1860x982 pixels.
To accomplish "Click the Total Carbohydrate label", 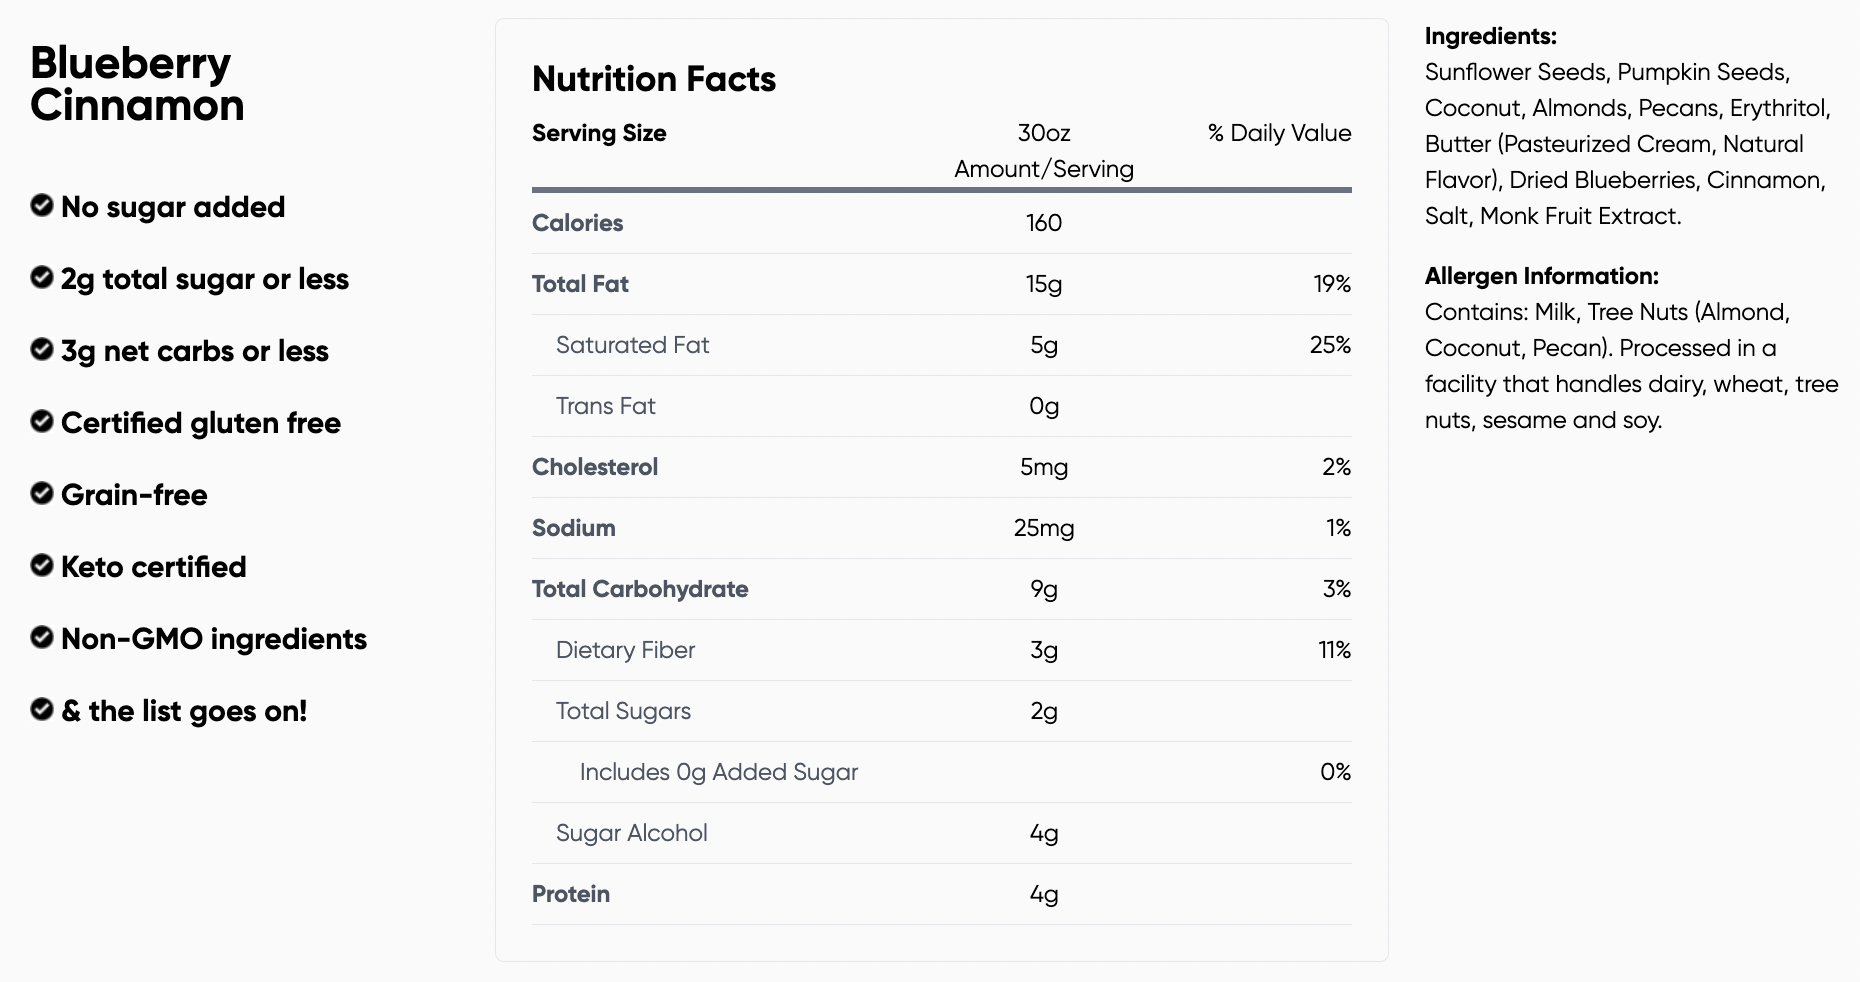I will (640, 589).
